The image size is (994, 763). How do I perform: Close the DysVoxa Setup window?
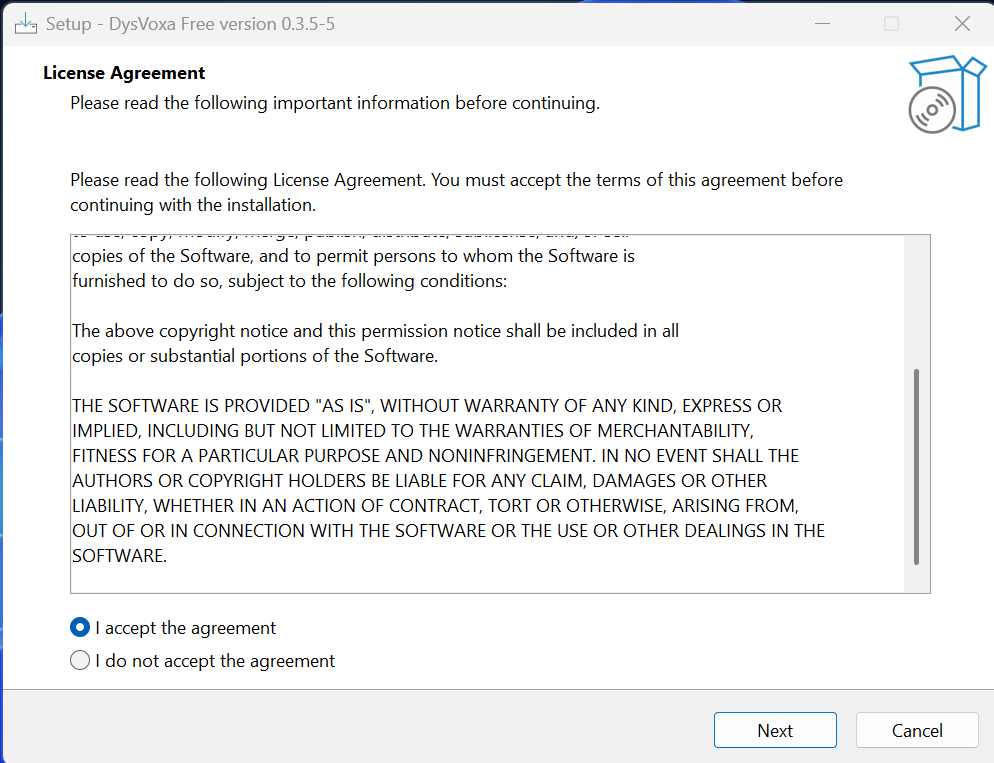point(962,24)
